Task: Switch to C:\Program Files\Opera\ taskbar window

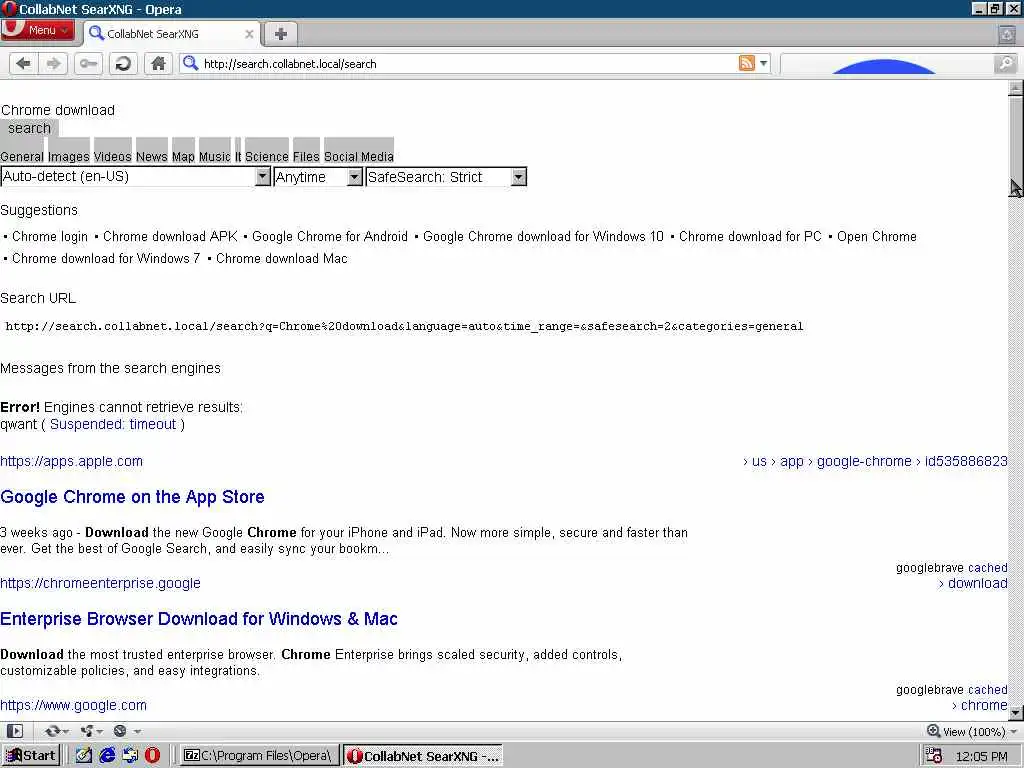Action: [x=259, y=756]
